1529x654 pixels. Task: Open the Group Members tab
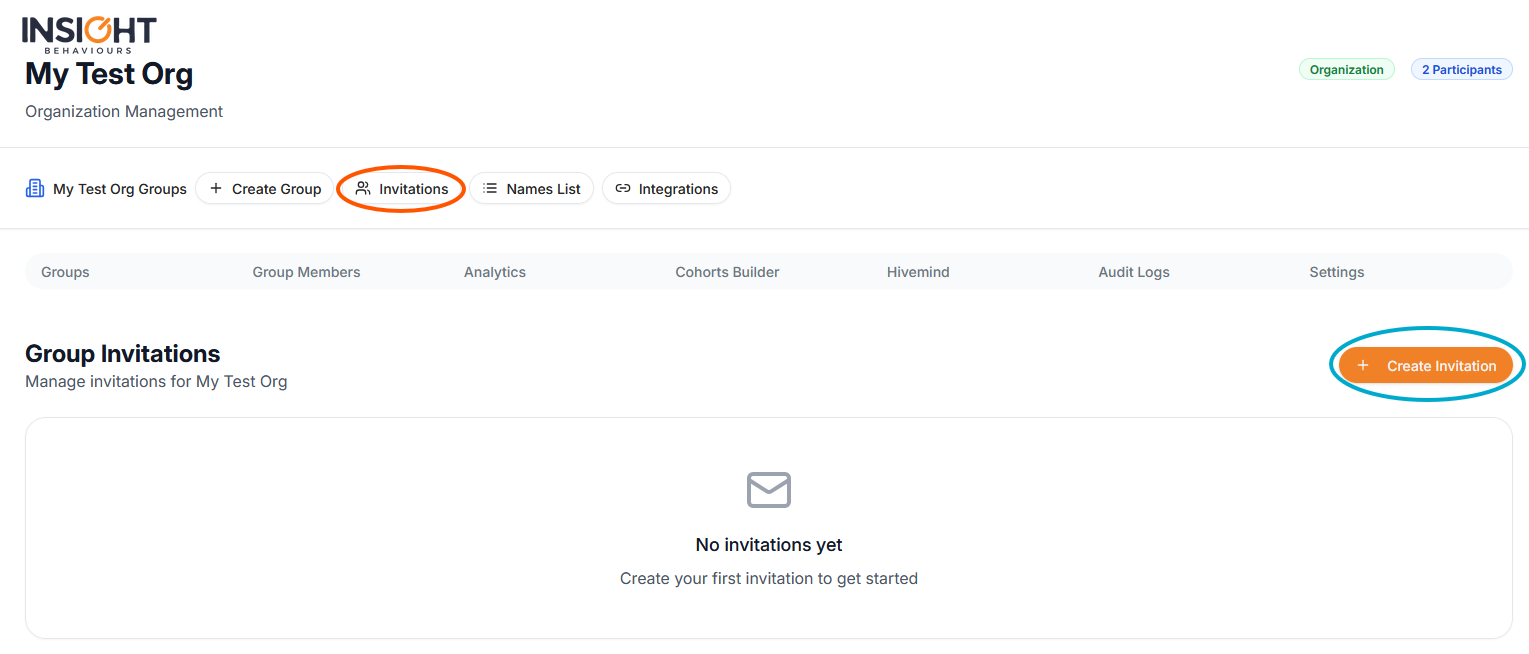point(306,272)
